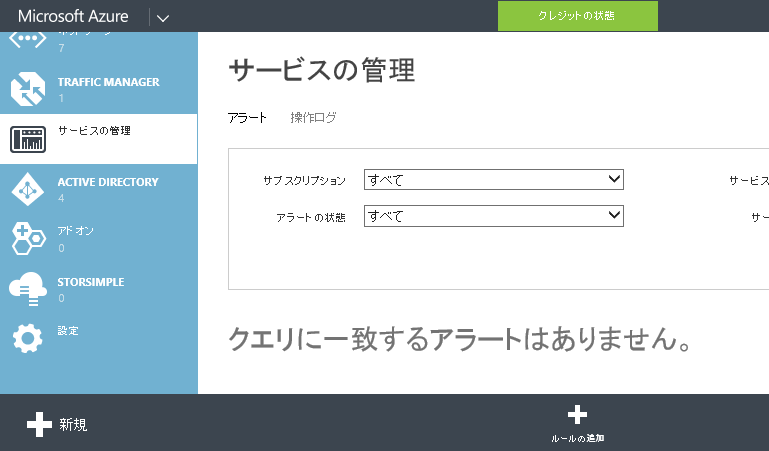
Task: Click the アドオン hexagon icon
Action: tap(28, 239)
